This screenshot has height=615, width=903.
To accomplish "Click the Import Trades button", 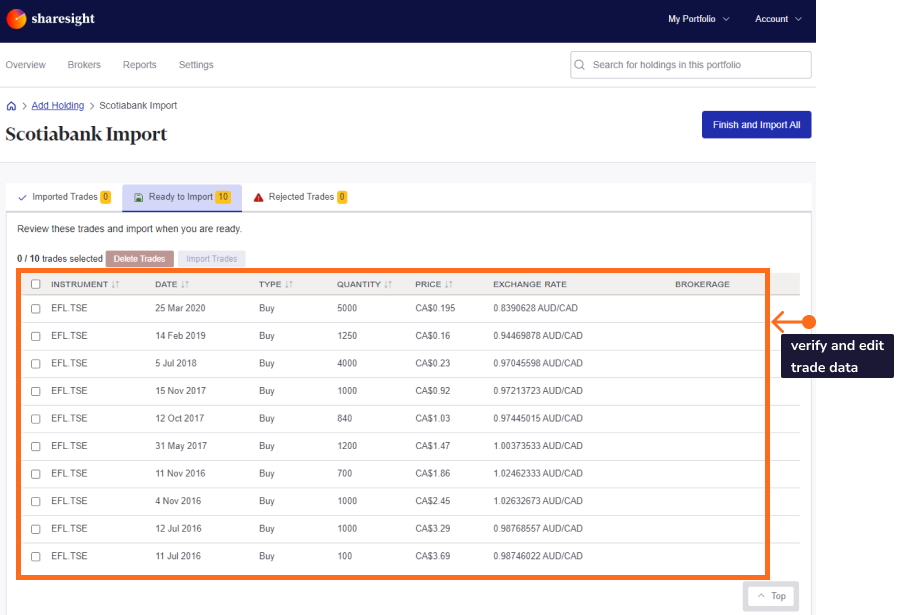I will click(211, 259).
